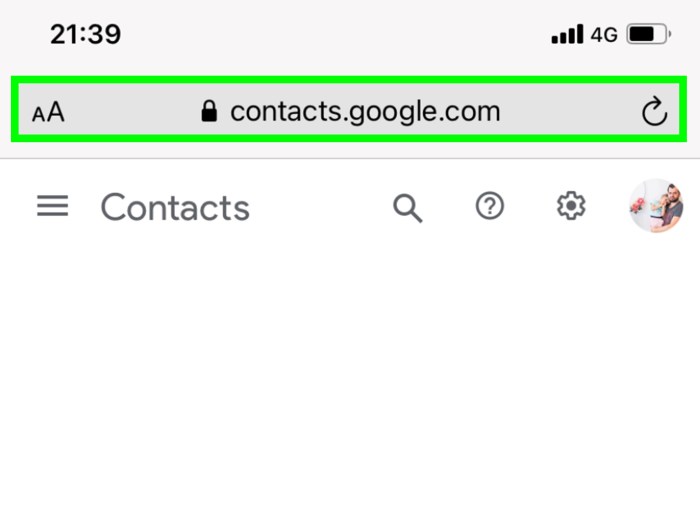Tap the gap below the address bar
This screenshot has height=525, width=700.
(x=350, y=149)
